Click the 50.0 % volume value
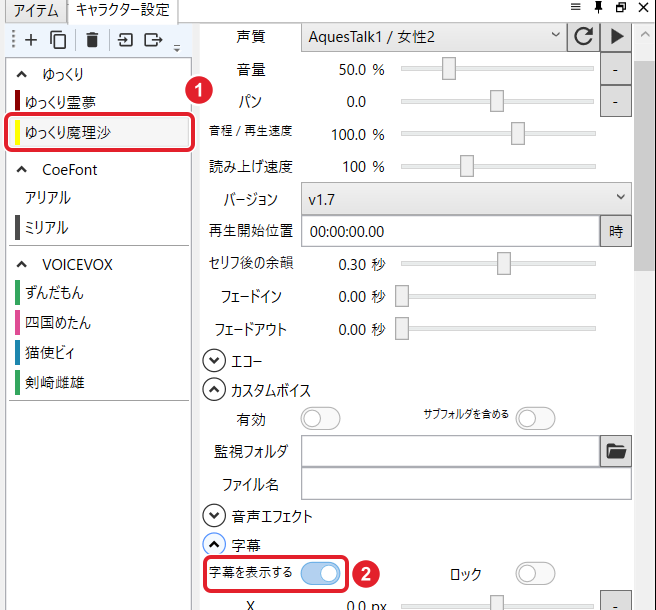656x610 pixels. coord(361,69)
